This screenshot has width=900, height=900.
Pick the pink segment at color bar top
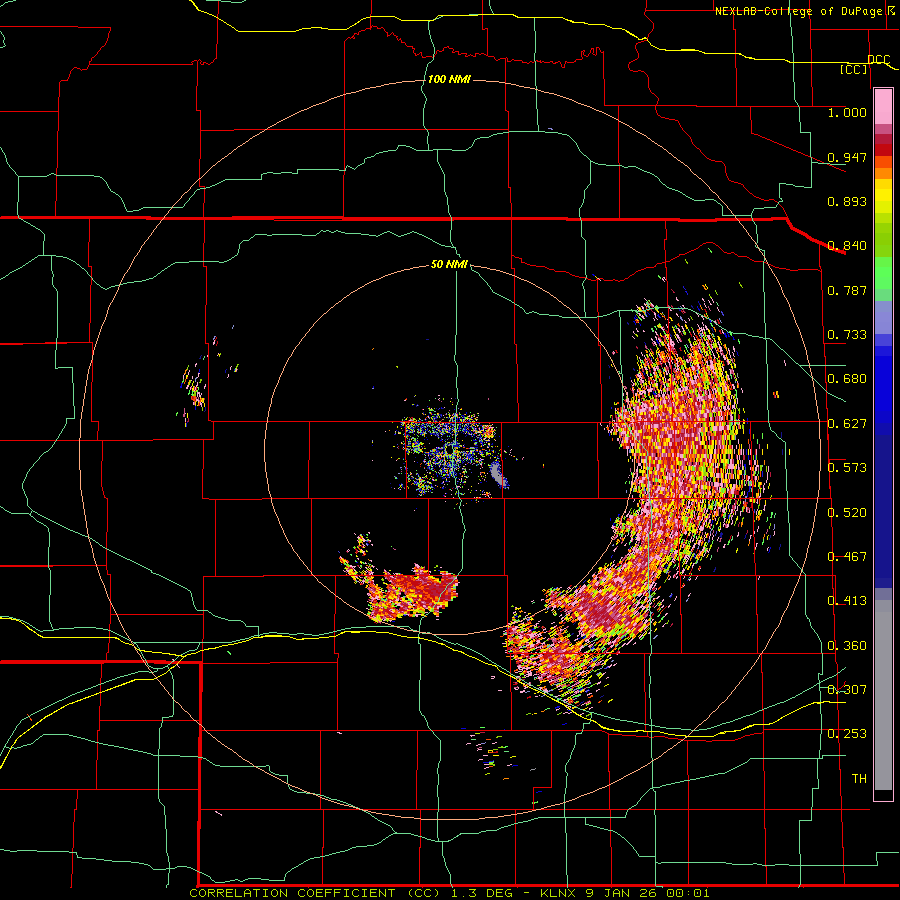pyautogui.click(x=883, y=106)
